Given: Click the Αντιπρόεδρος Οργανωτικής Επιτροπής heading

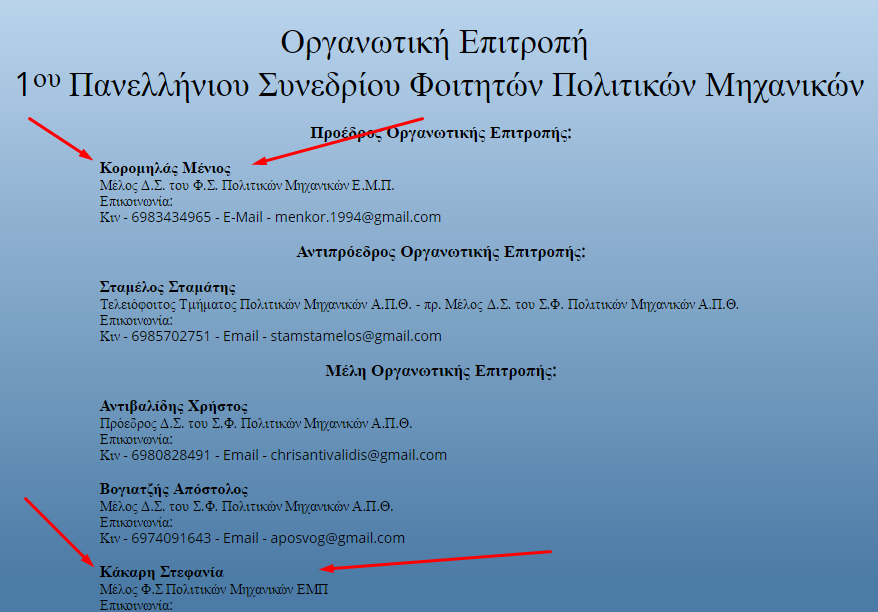Looking at the screenshot, I should [441, 252].
